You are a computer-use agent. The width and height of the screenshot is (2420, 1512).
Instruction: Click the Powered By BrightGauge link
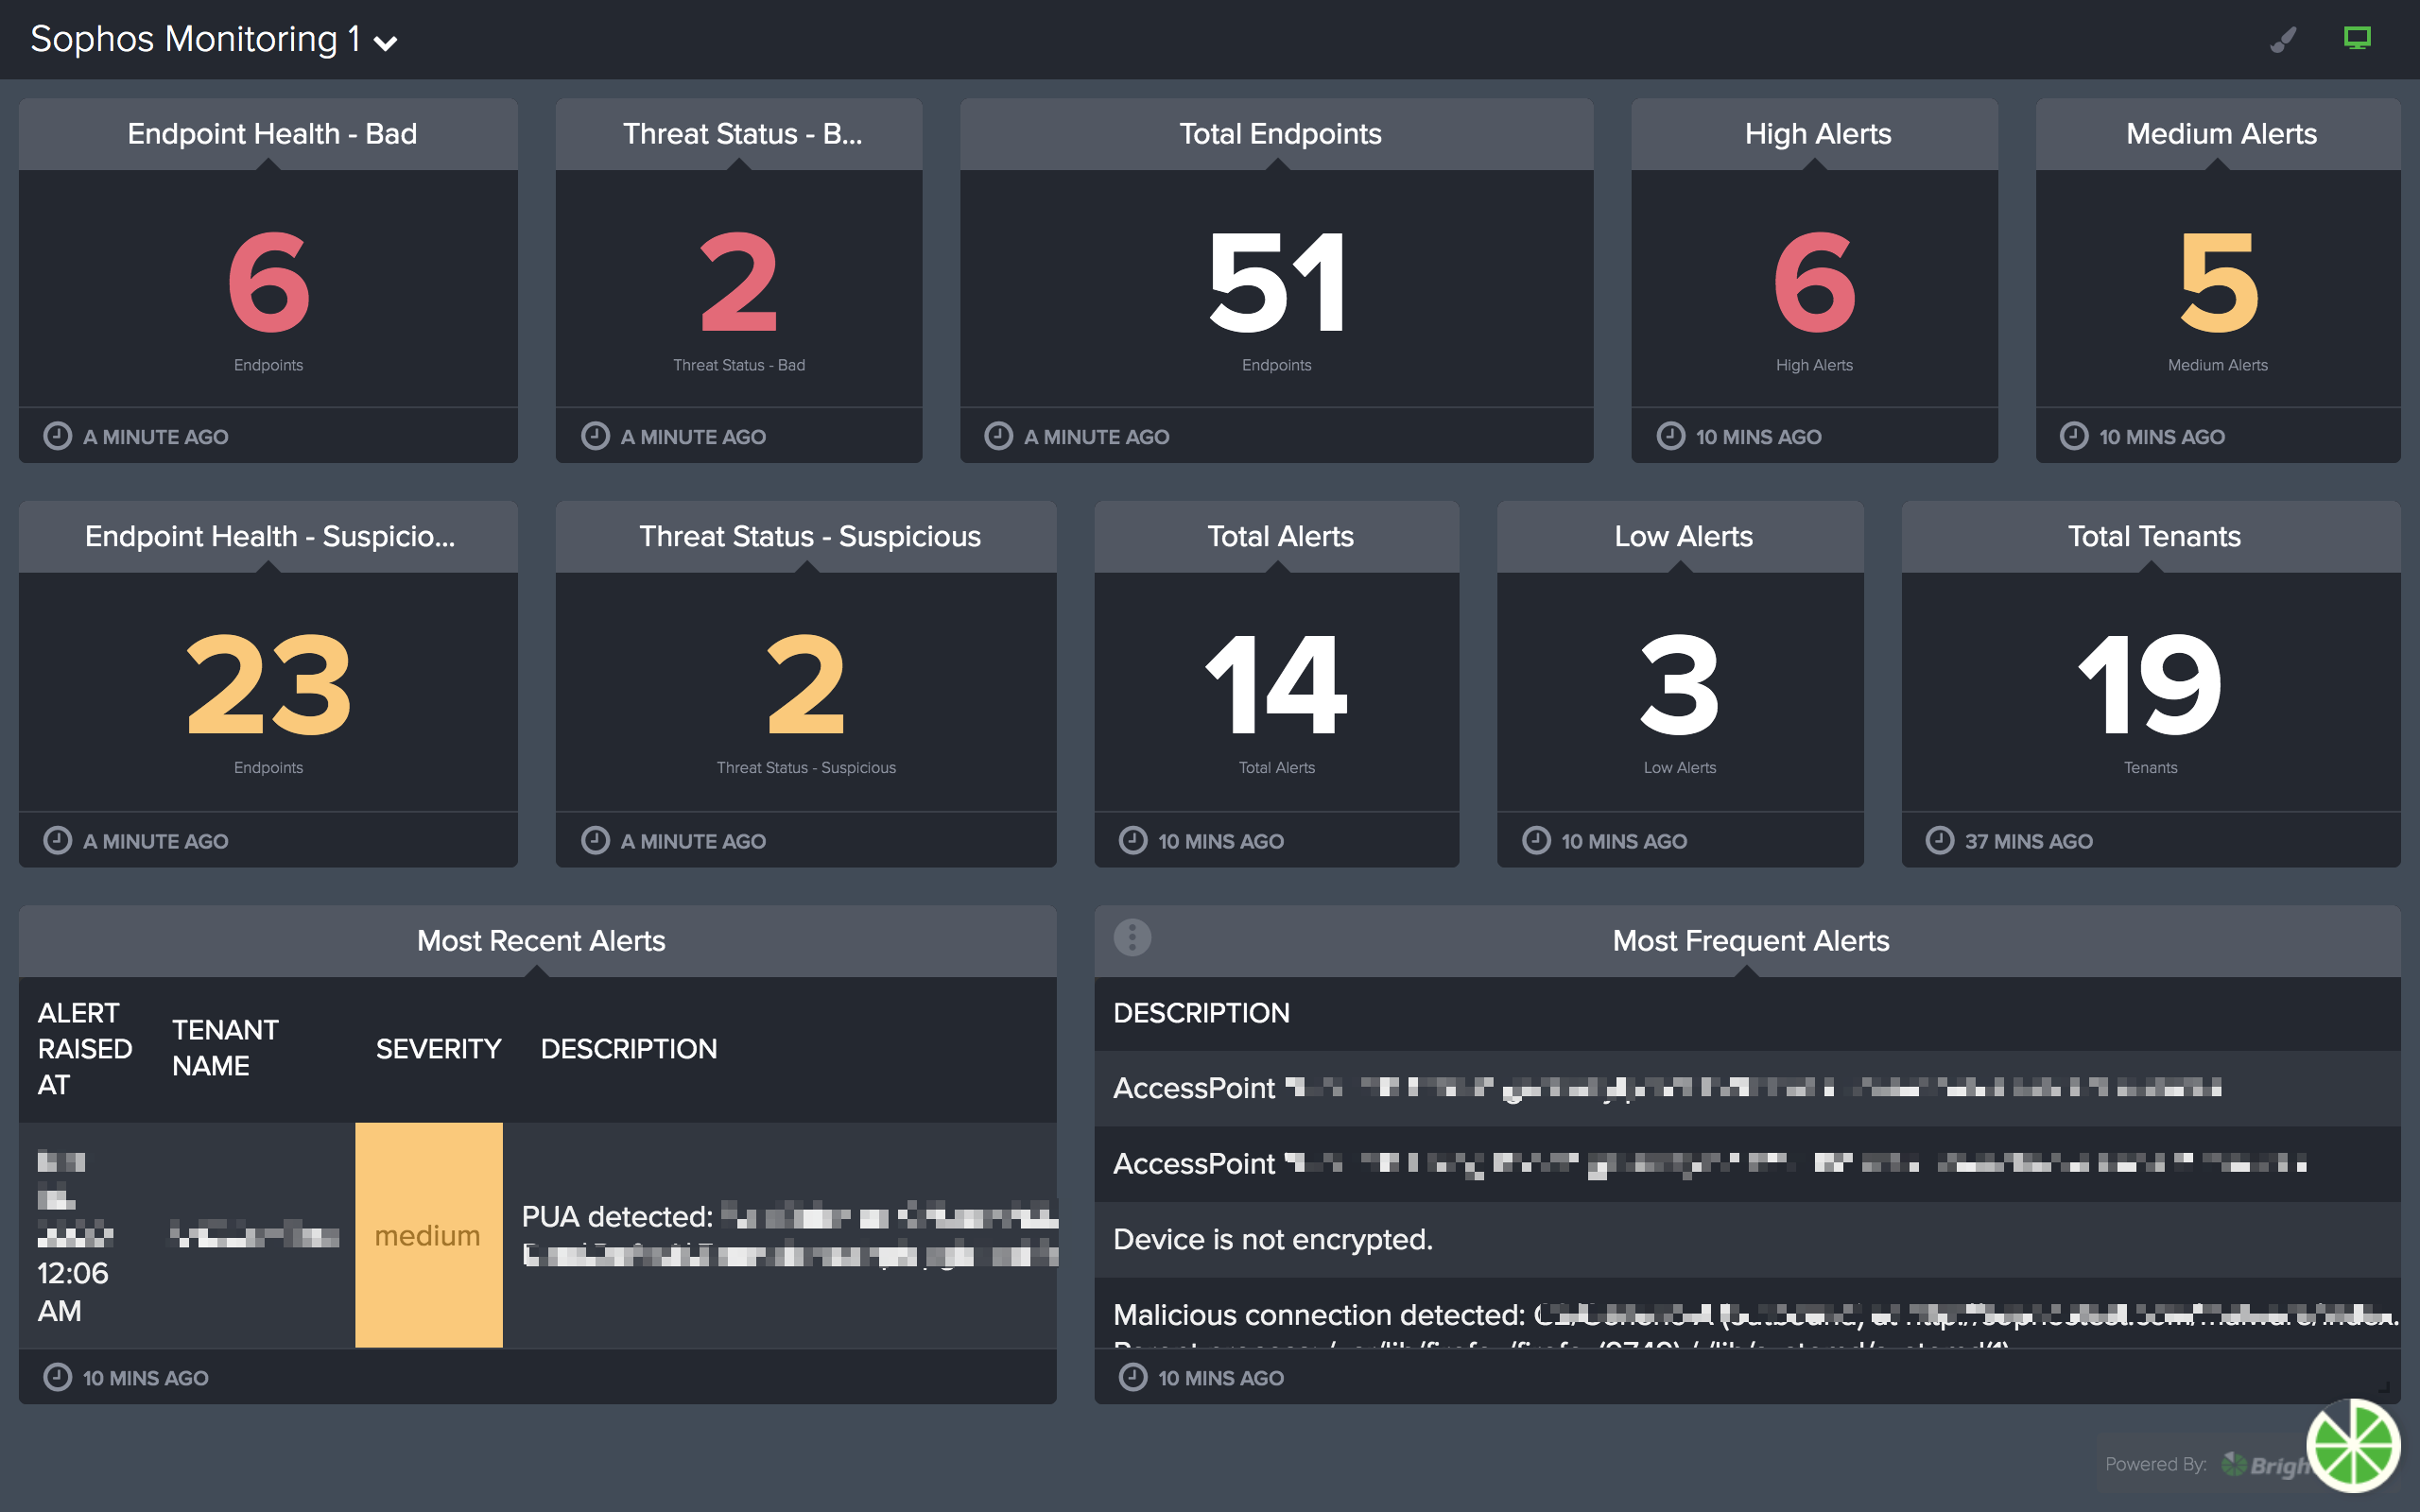(x=2208, y=1464)
